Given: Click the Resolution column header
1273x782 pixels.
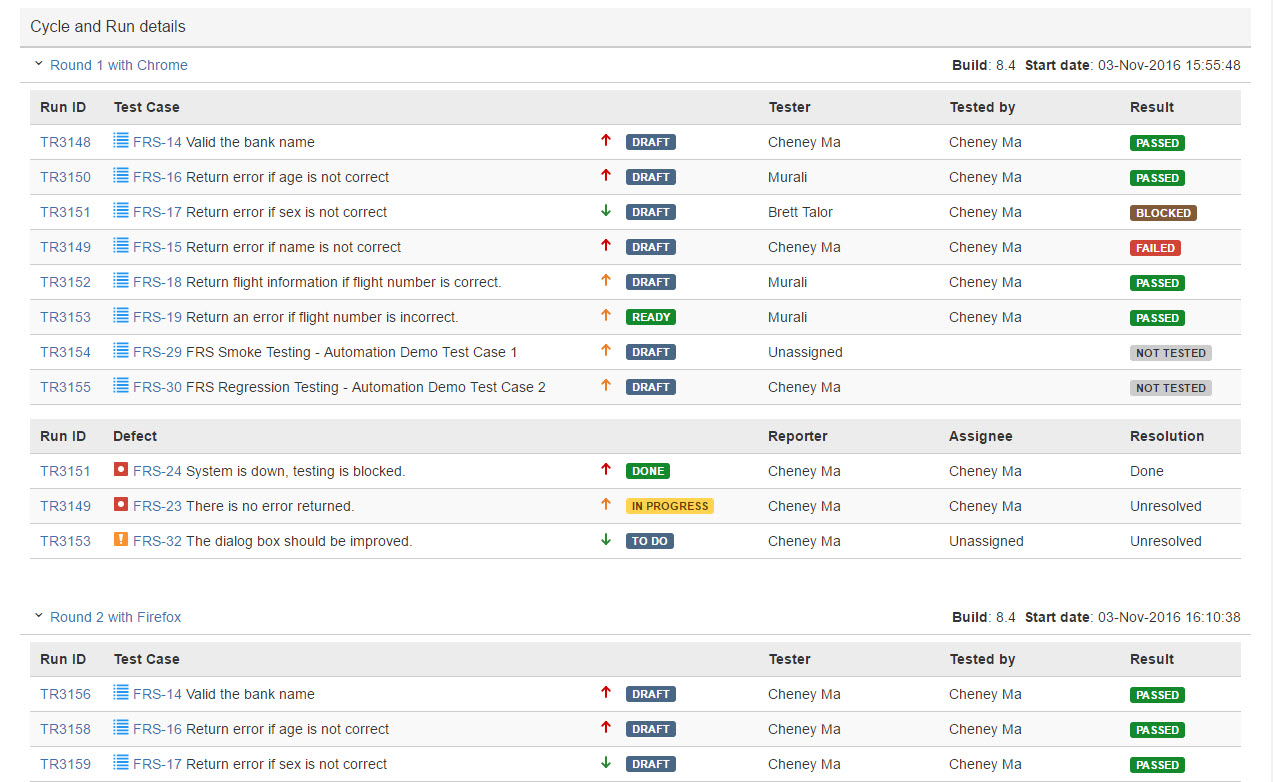Looking at the screenshot, I should [1167, 436].
